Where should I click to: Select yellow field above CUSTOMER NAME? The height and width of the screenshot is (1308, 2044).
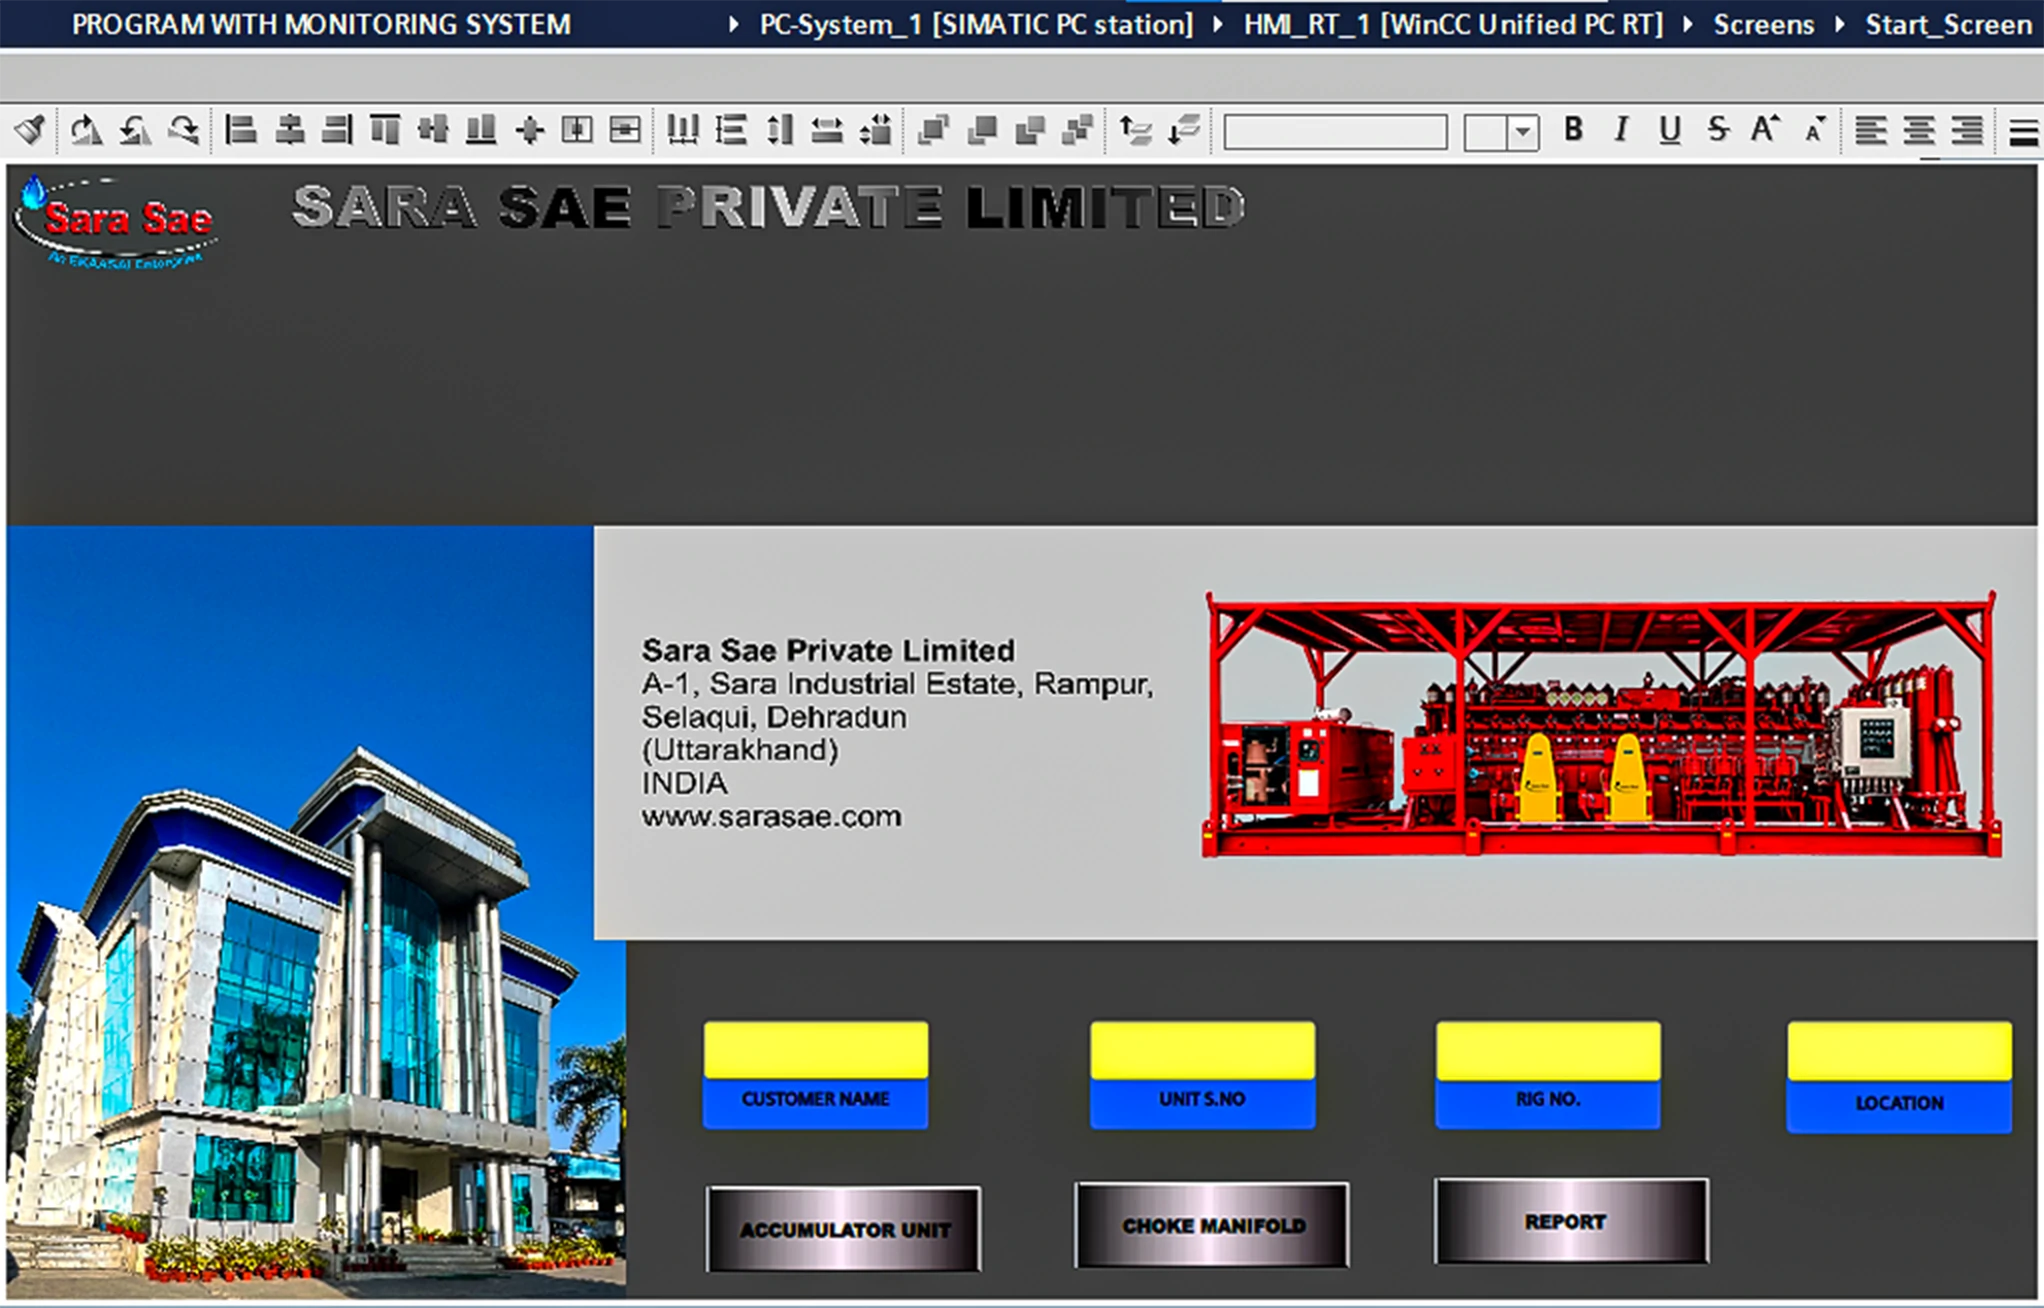(x=815, y=1050)
